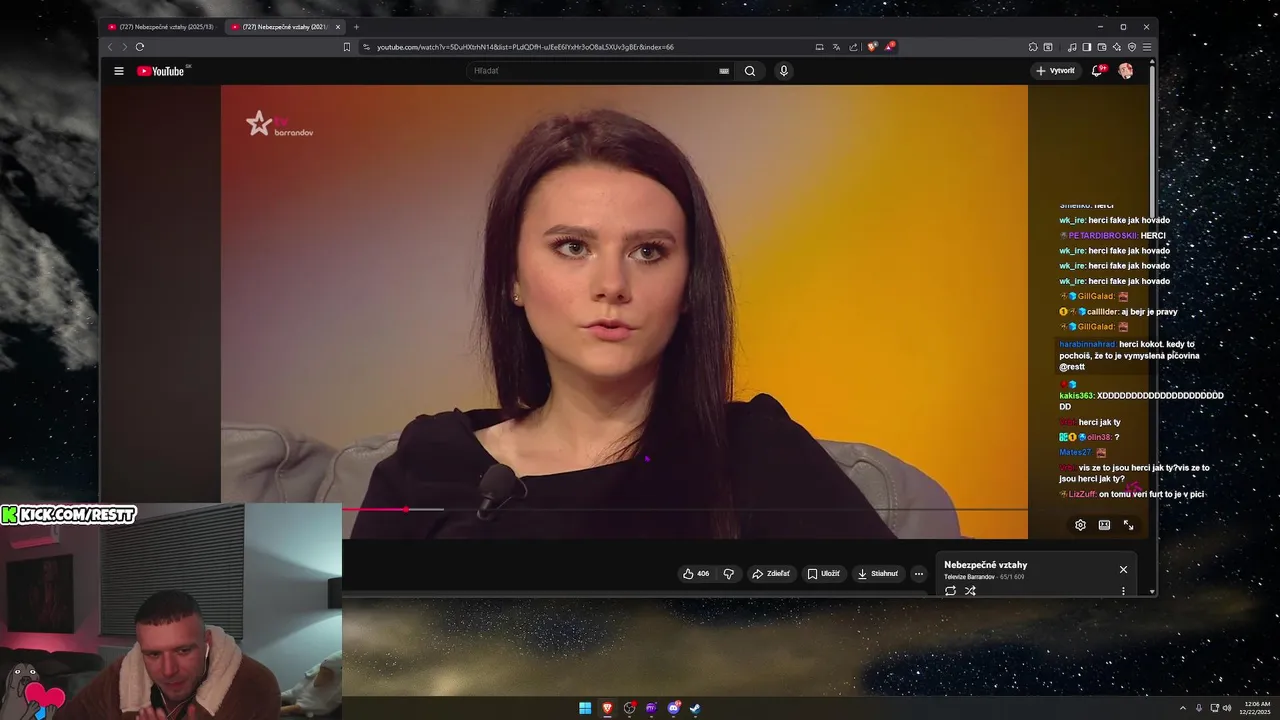The height and width of the screenshot is (720, 1280).
Task: Save the video with the Uložiť button
Action: tap(824, 574)
